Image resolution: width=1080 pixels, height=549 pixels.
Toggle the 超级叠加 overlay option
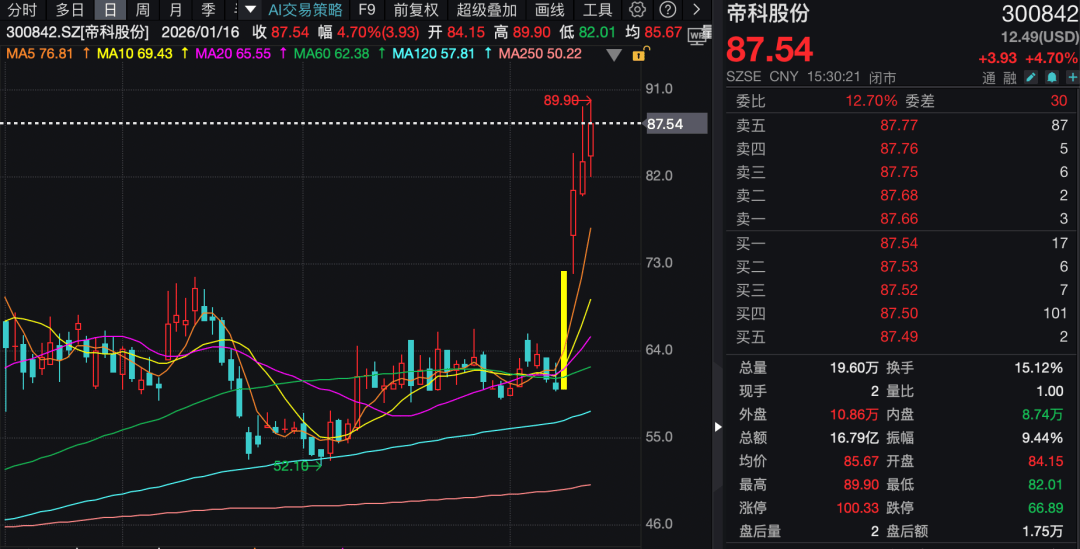pyautogui.click(x=487, y=10)
